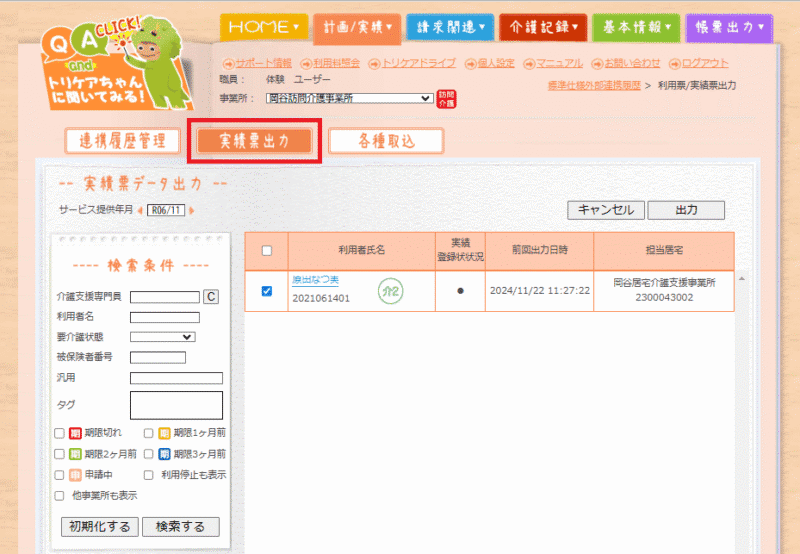Click into the 利用者名 search field
This screenshot has width=800, height=554.
(x=165, y=317)
